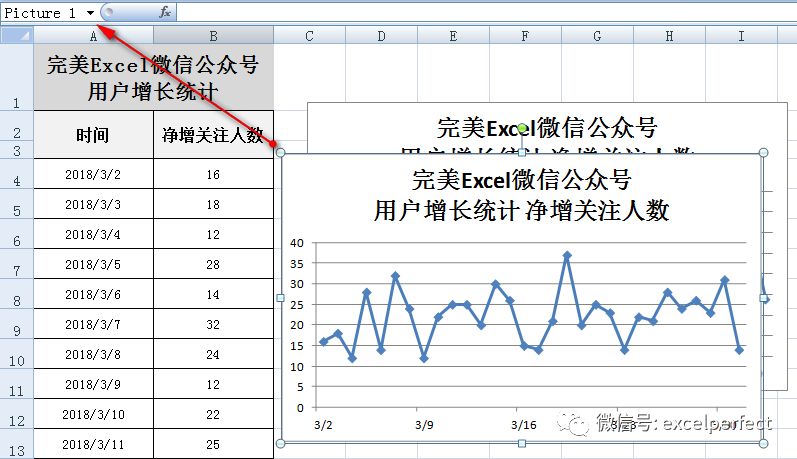The image size is (797, 459).
Task: Select row 12 header
Action: click(x=17, y=414)
